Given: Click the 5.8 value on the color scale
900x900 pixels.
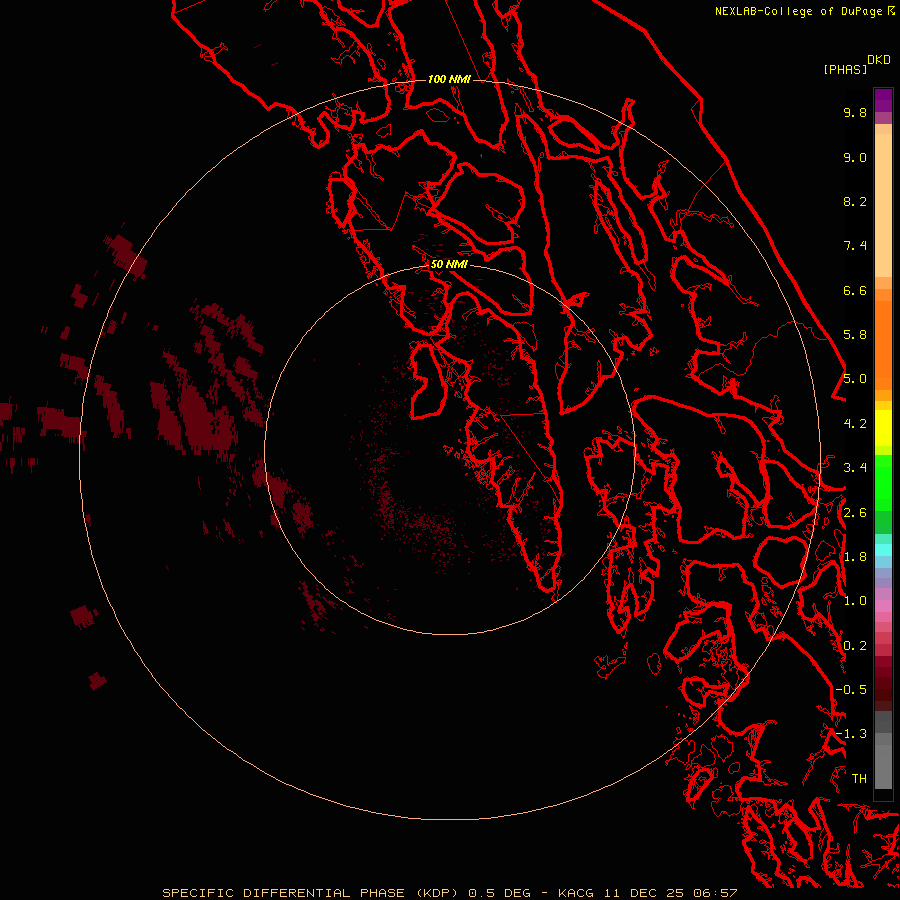Looking at the screenshot, I should click(x=855, y=335).
